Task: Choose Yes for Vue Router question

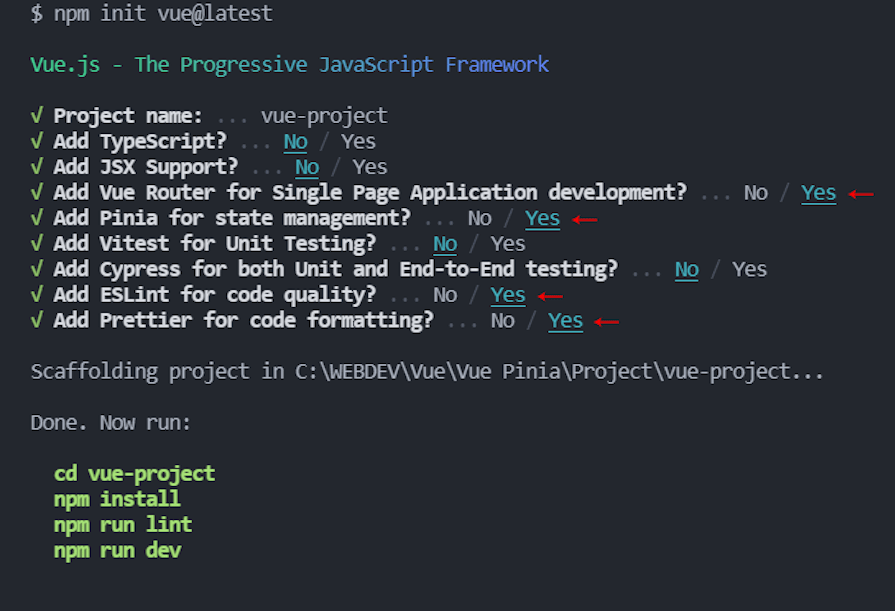Action: [x=819, y=193]
